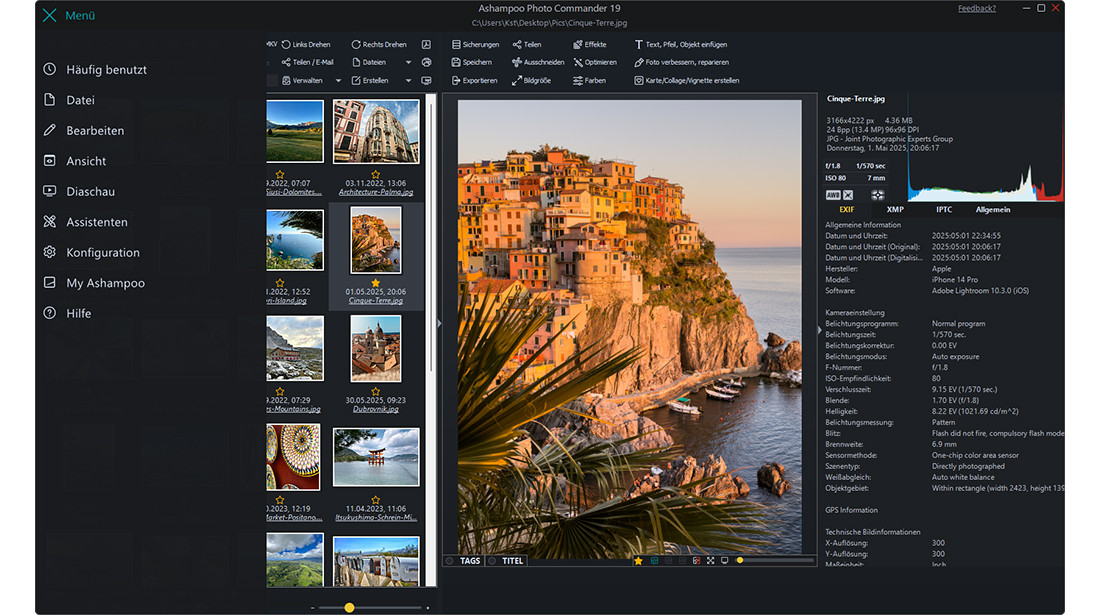1100x615 pixels.
Task: Collapse the thumbnail panel with the arrow handle
Action: pyautogui.click(x=440, y=323)
